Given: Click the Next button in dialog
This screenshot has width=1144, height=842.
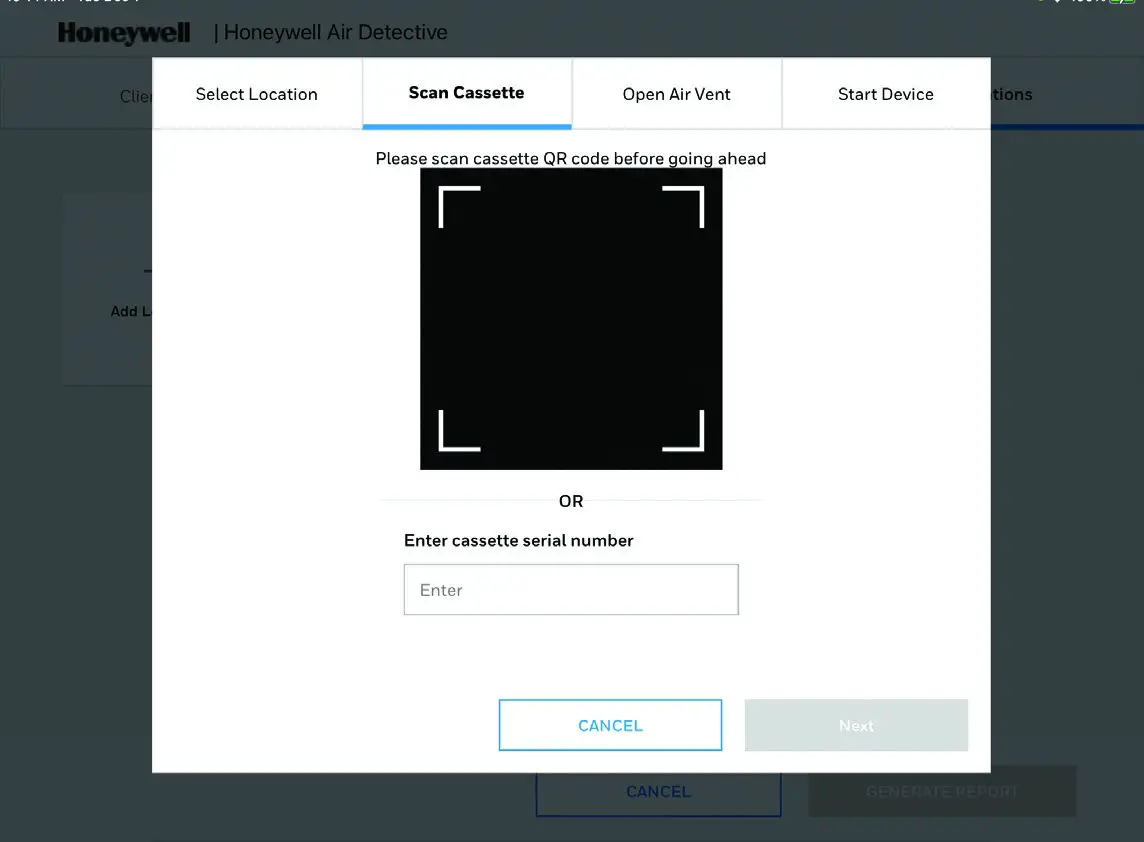Looking at the screenshot, I should point(857,725).
